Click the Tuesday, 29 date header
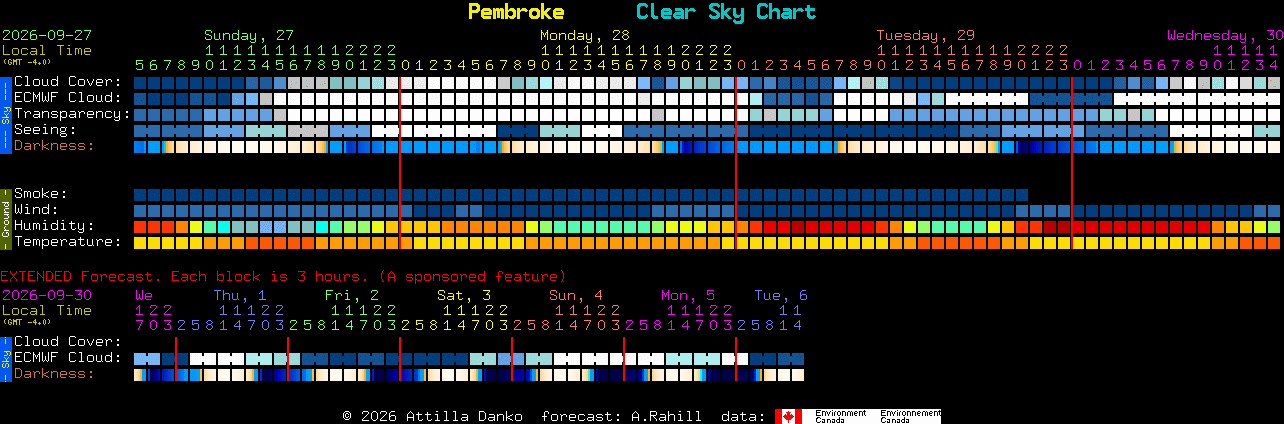The image size is (1284, 424). pos(926,35)
